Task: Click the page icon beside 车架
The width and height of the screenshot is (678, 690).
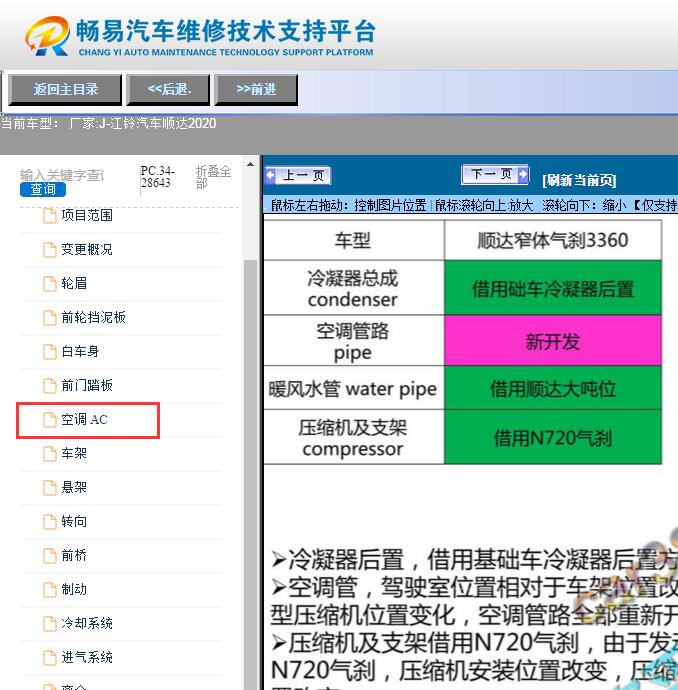Action: (50, 454)
